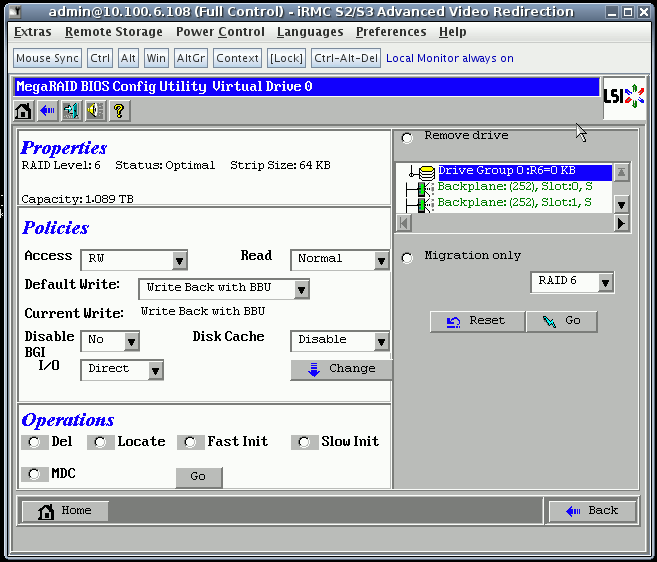Click the Ctrl key button

point(100,58)
